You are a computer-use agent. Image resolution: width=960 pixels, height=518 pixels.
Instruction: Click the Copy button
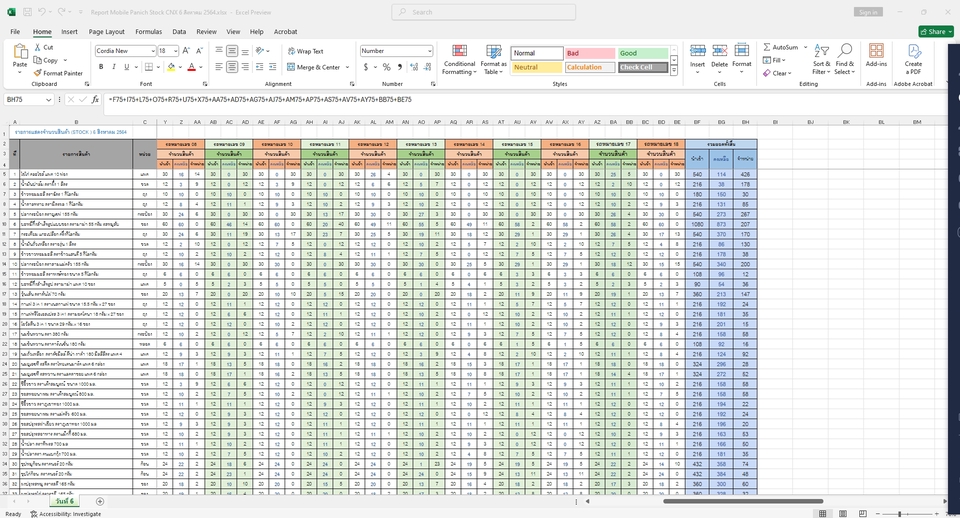[47, 60]
